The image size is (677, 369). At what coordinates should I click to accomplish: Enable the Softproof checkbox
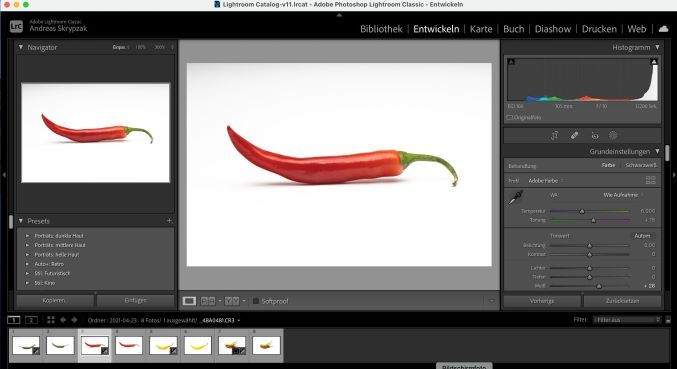[x=256, y=301]
